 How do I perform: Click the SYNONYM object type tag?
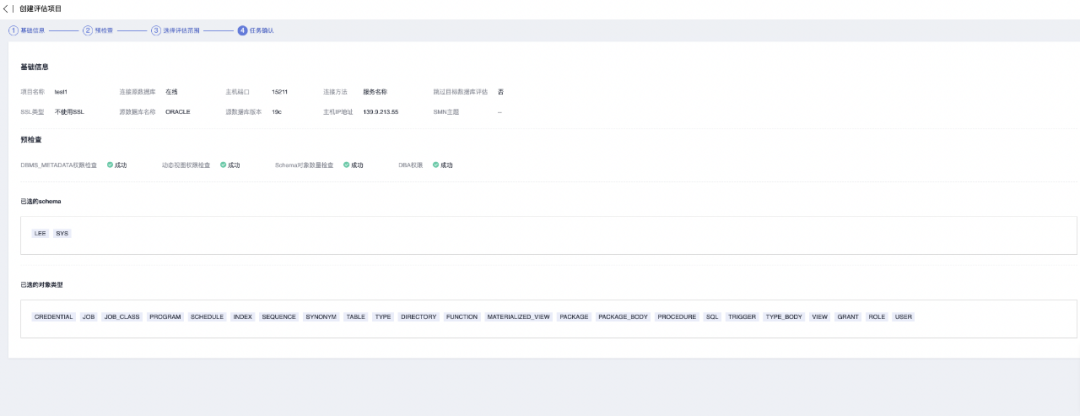(322, 317)
